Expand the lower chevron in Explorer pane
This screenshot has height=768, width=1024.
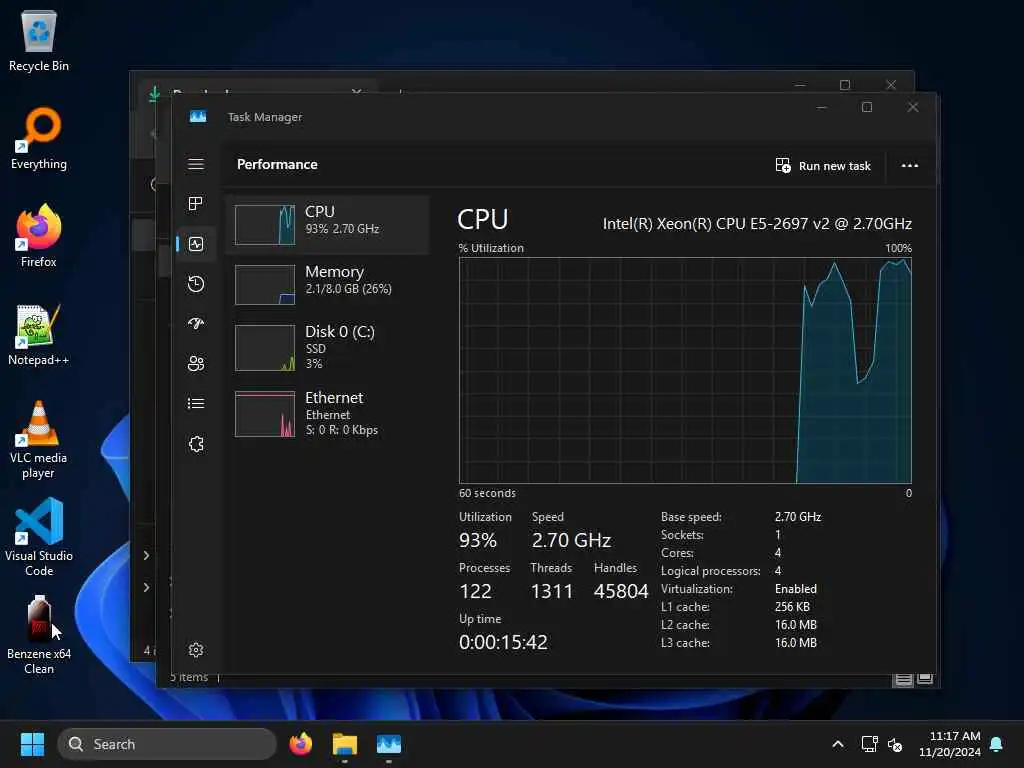pos(146,587)
